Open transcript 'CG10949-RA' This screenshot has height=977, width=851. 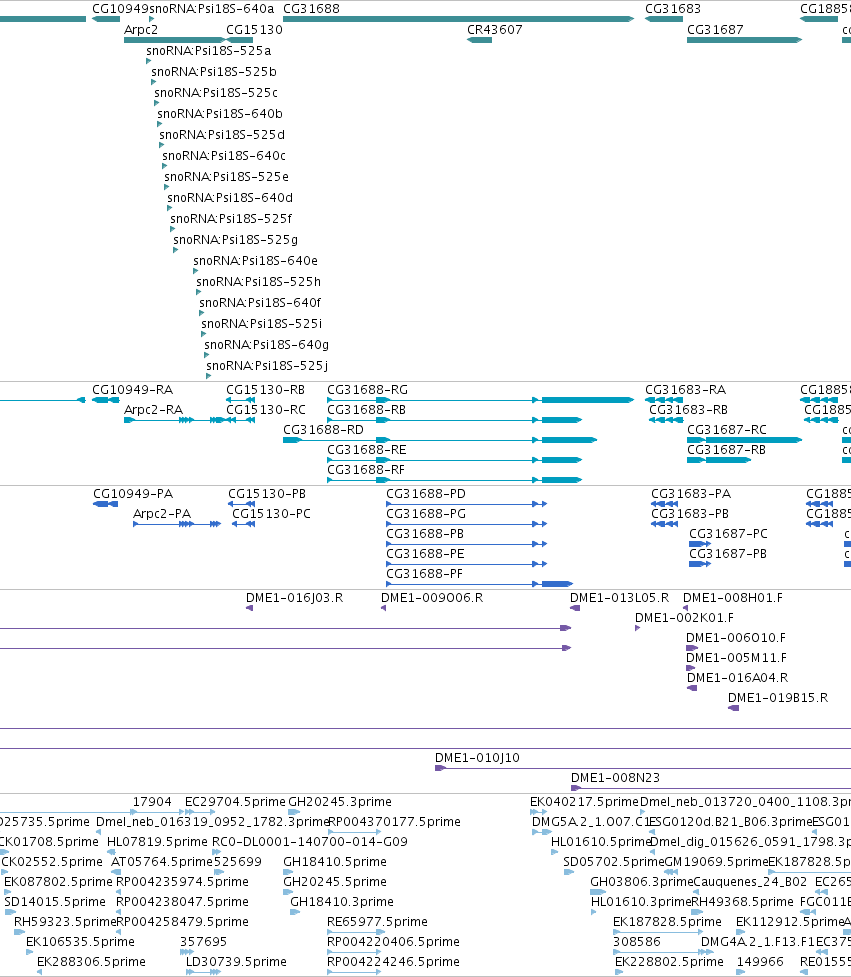133,389
